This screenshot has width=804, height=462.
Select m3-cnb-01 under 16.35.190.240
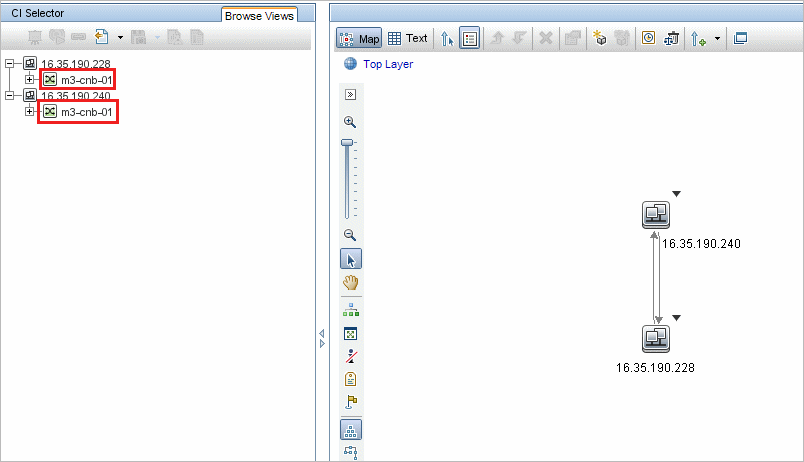click(86, 112)
